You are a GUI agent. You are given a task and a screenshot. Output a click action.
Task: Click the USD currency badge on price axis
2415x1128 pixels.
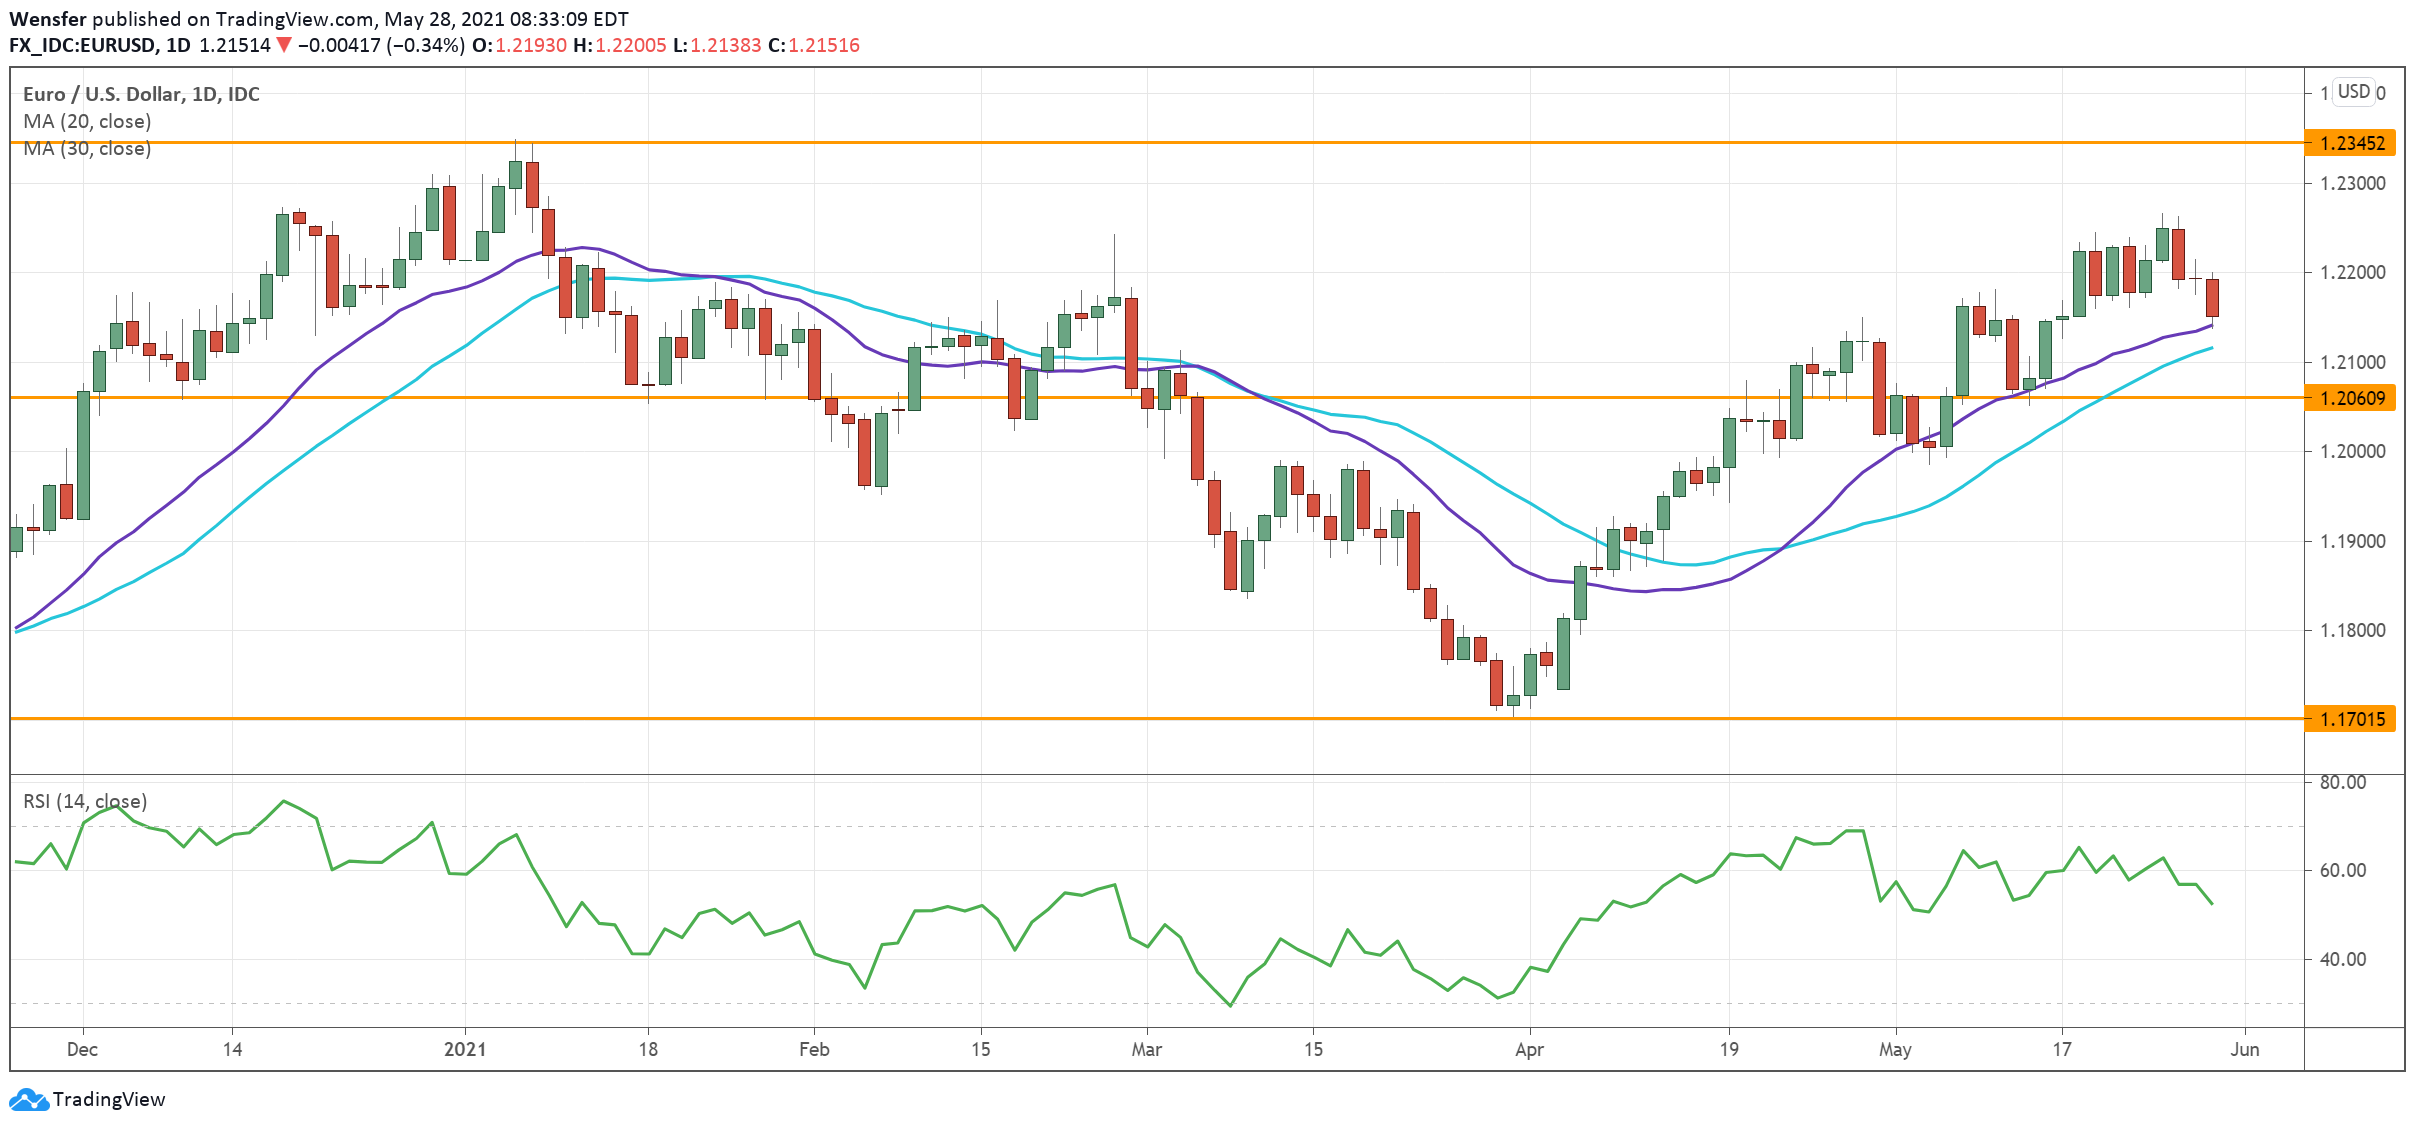coord(2353,92)
